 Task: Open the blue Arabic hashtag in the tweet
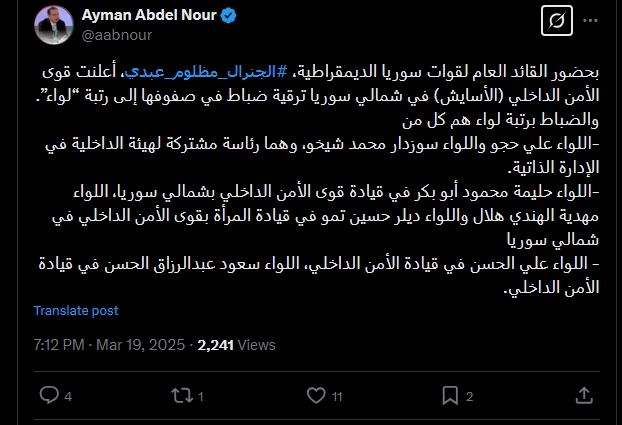click(x=330, y=72)
